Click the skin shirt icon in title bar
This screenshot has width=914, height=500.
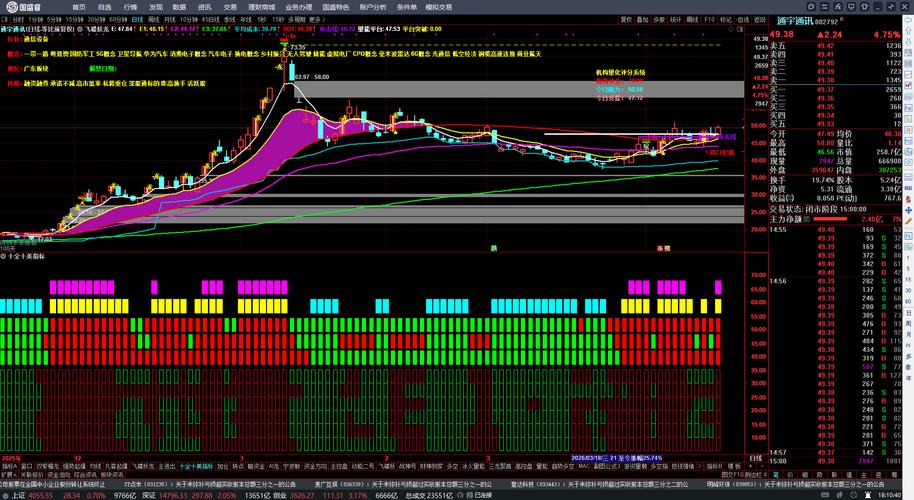(864, 6)
